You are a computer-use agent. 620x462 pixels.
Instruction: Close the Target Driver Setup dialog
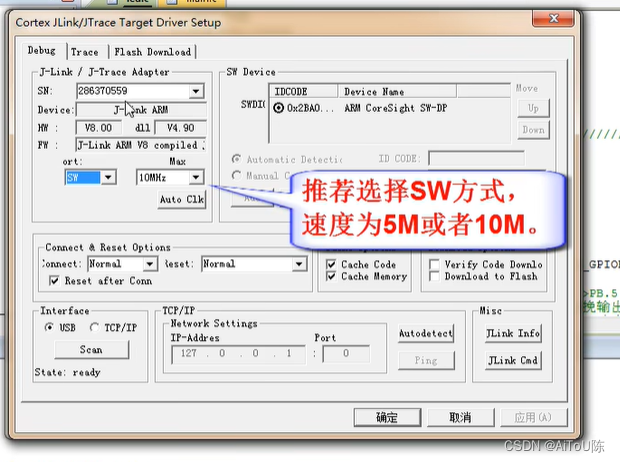point(553,18)
